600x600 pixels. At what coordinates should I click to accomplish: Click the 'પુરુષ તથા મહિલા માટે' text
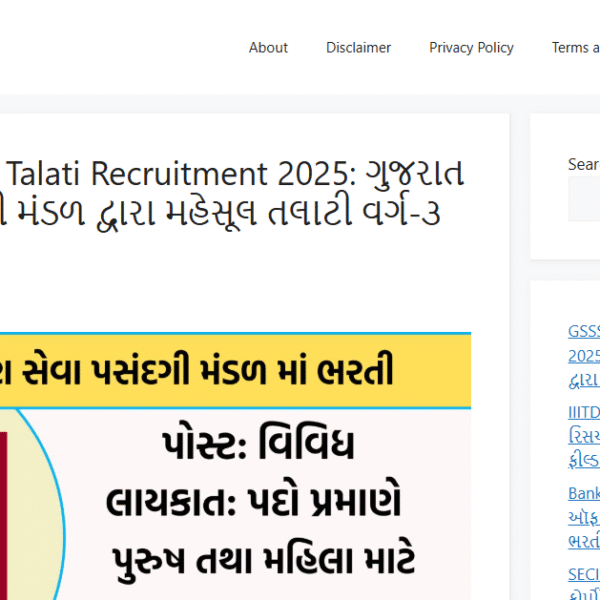[x=264, y=560]
